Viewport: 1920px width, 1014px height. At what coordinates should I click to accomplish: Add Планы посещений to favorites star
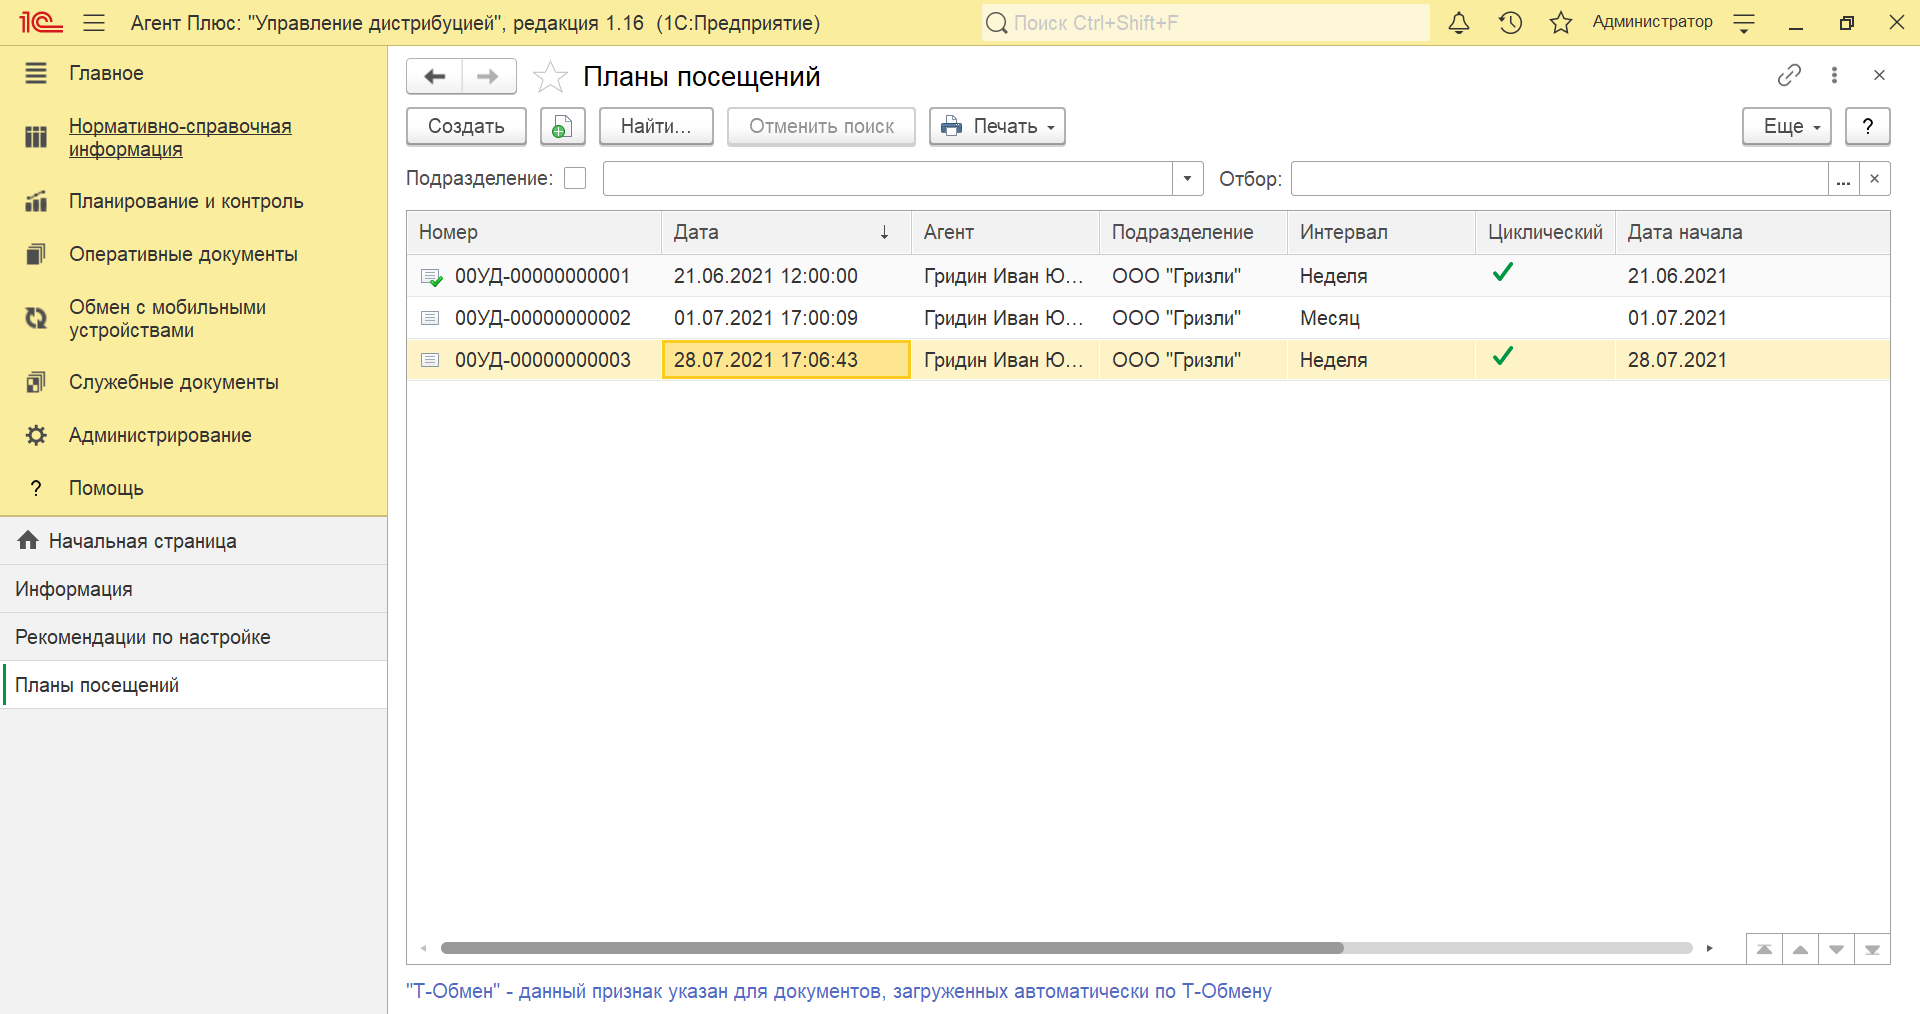click(x=550, y=76)
